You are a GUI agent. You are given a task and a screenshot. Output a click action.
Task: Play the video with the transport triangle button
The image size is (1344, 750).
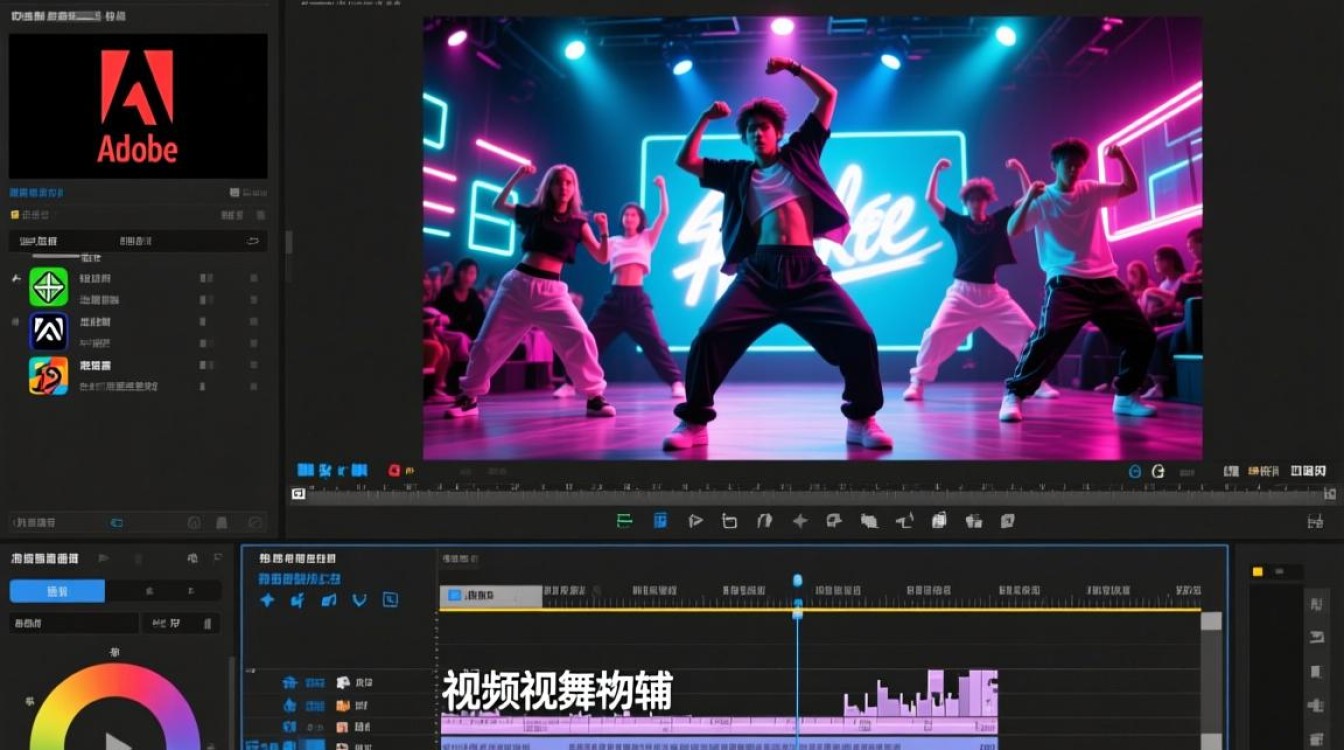[x=696, y=520]
